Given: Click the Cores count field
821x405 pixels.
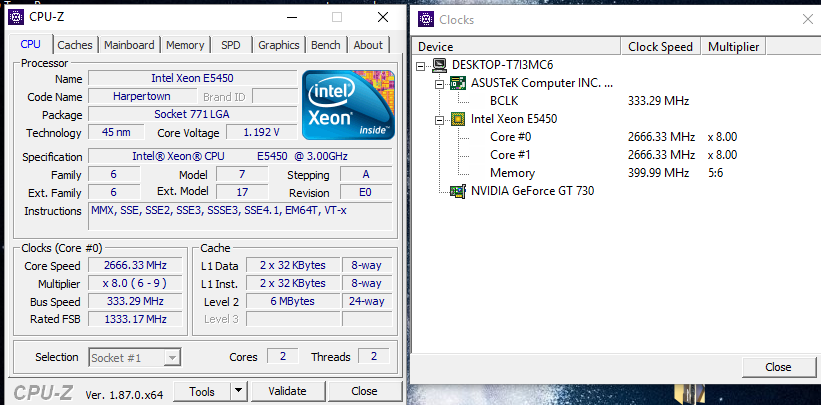Looking at the screenshot, I should coord(283,356).
